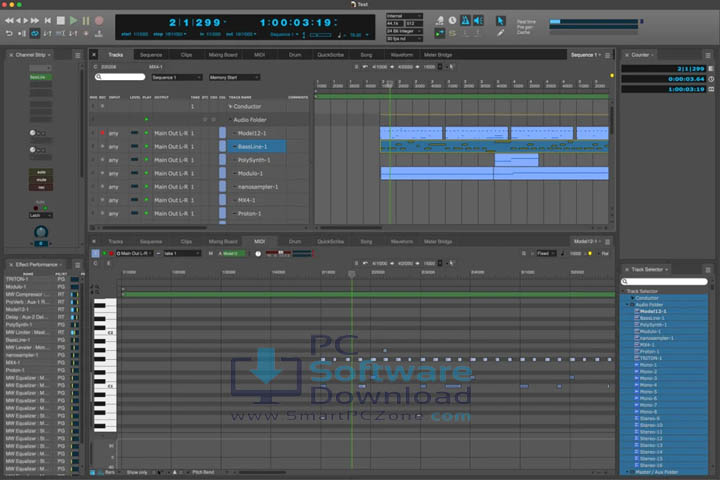Open the frame rate dropdown
This screenshot has width=720, height=480.
(x=404, y=39)
